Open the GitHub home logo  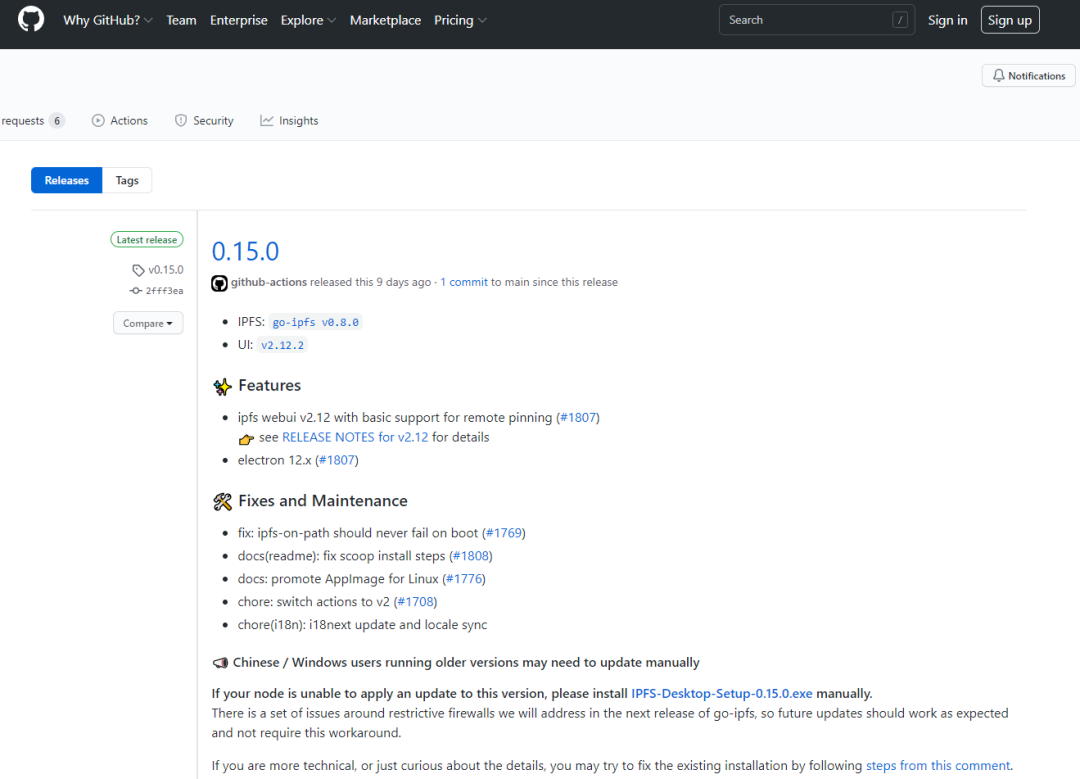pos(31,19)
